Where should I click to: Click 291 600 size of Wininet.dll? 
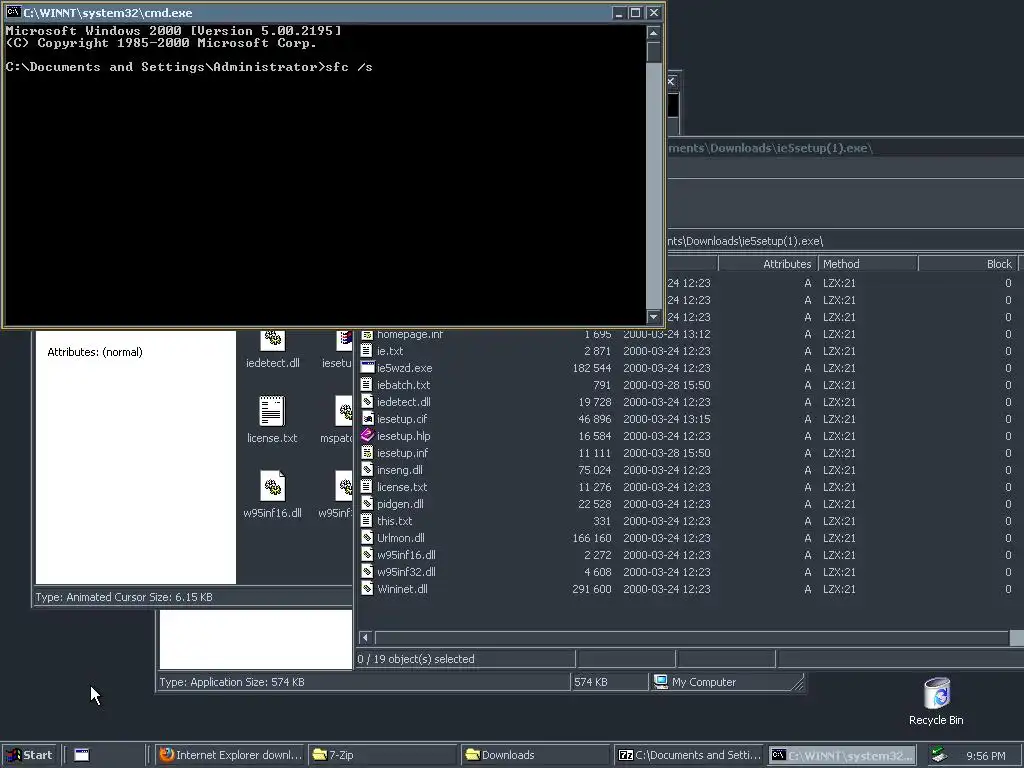click(x=592, y=588)
